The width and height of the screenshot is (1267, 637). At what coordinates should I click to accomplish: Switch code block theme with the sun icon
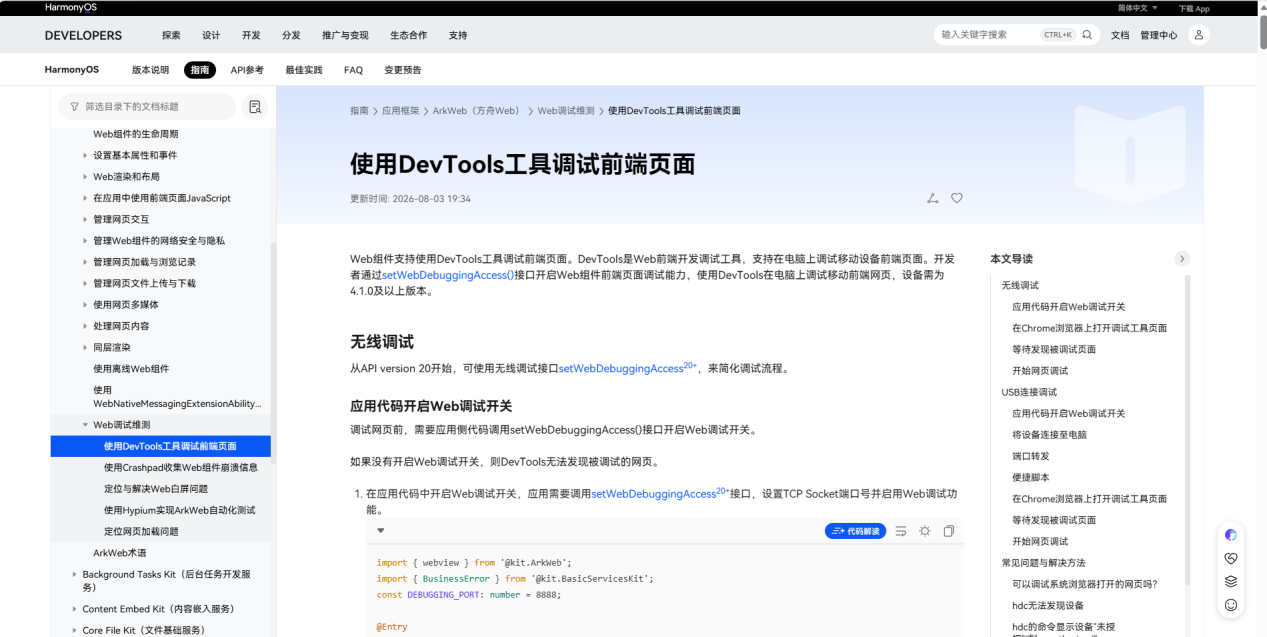click(x=925, y=531)
